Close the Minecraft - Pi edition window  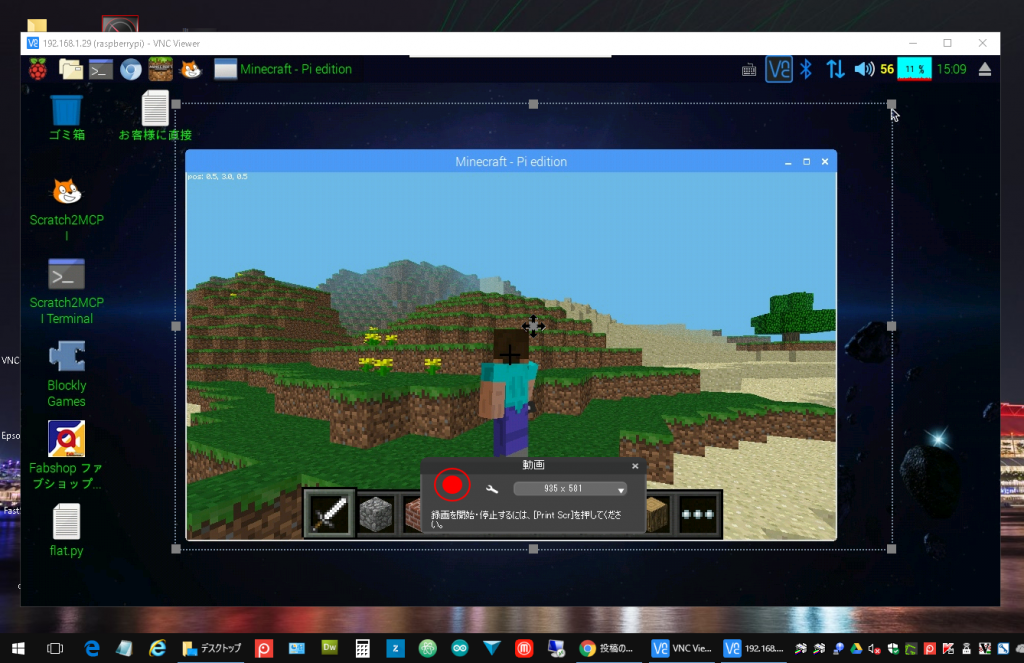pyautogui.click(x=825, y=161)
